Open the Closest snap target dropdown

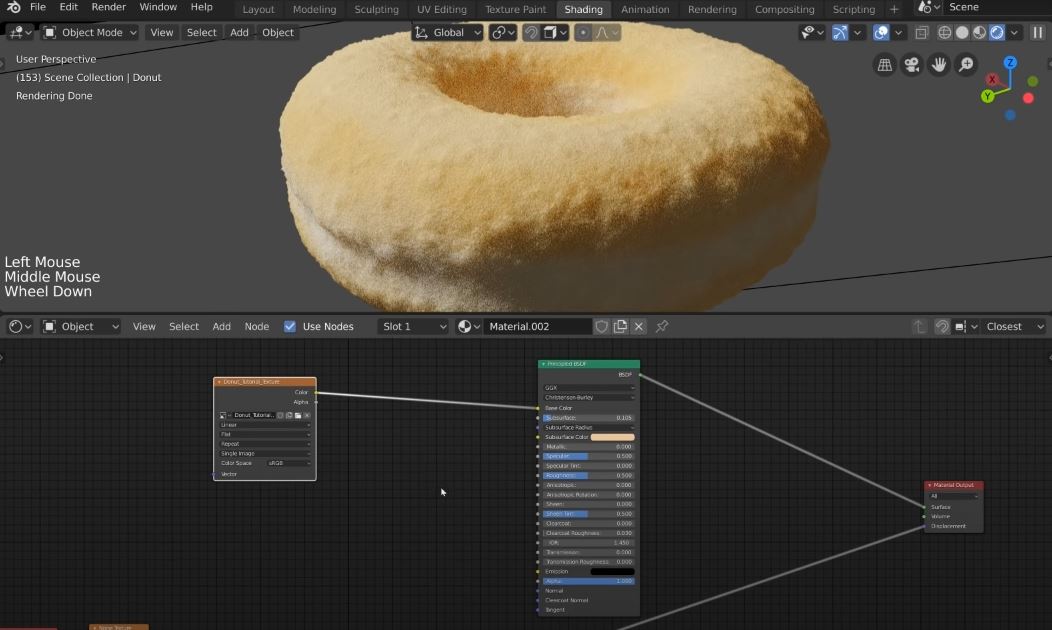1013,326
